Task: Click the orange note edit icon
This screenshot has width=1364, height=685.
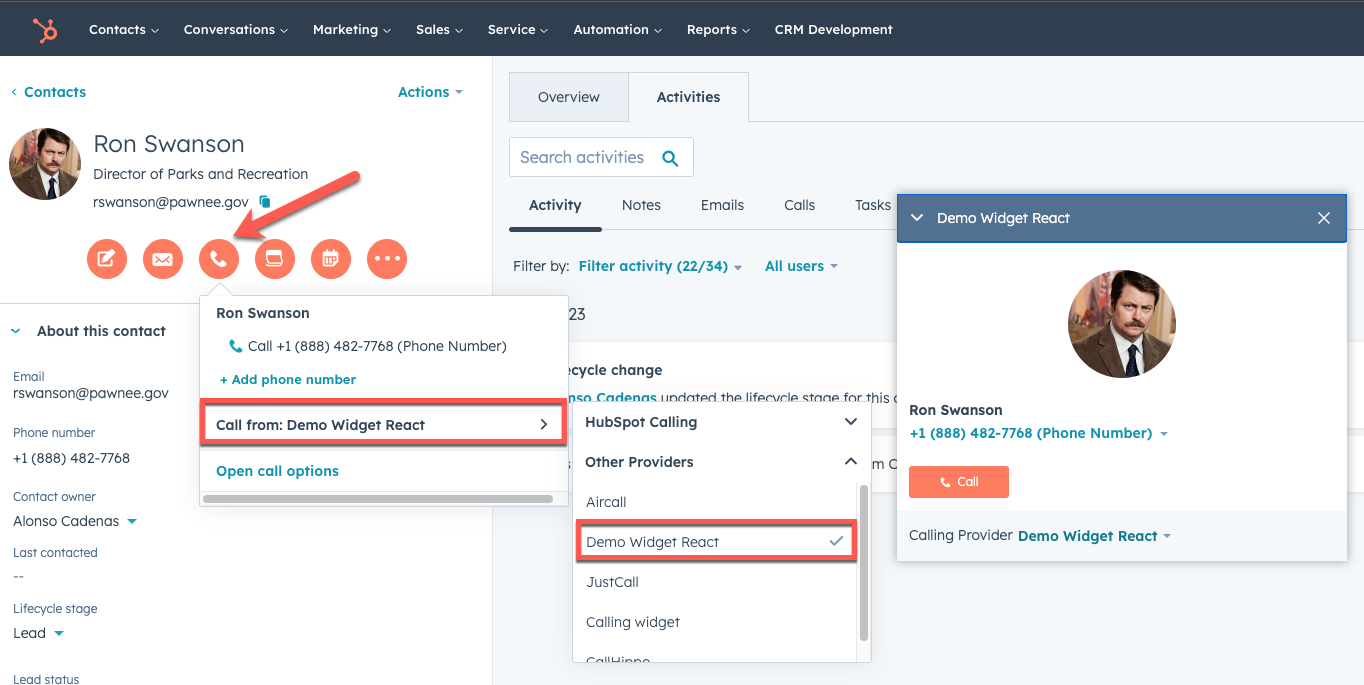Action: pyautogui.click(x=107, y=259)
